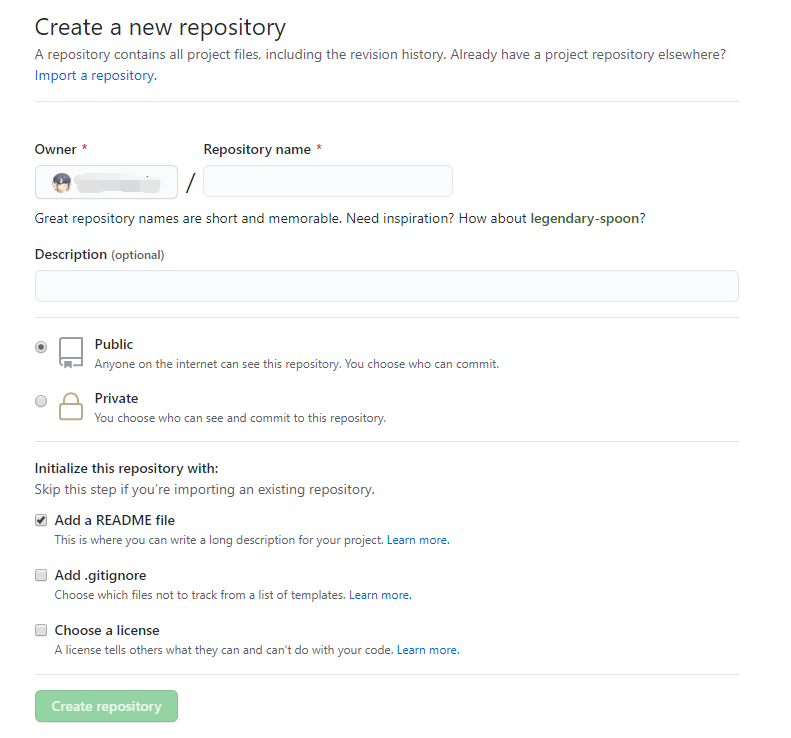Use the suggested name legendary-spoon
The image size is (791, 738).
click(585, 218)
